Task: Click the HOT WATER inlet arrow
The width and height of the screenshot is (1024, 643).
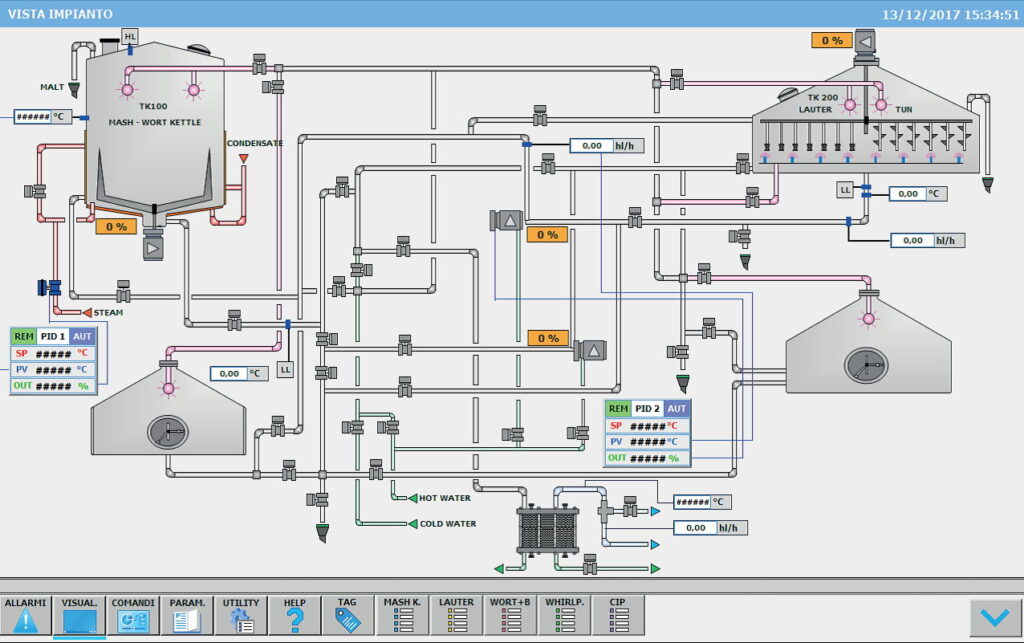Action: pos(413,498)
